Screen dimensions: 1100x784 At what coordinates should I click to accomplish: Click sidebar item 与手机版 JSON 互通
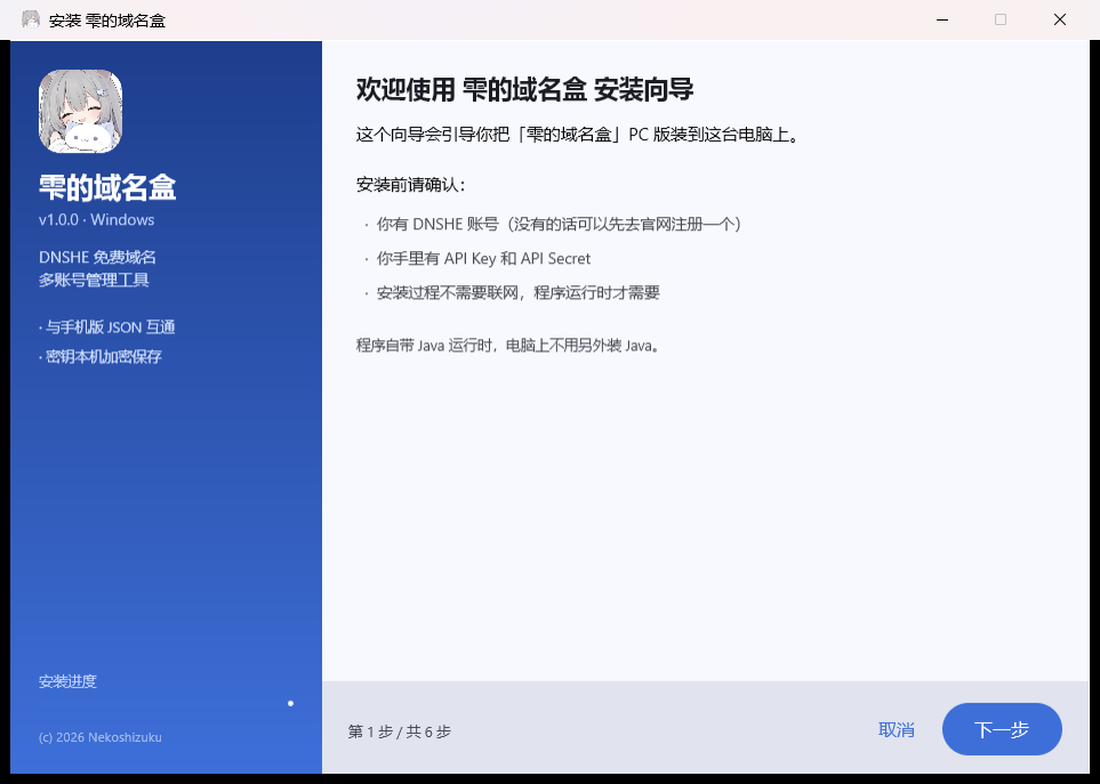(107, 327)
